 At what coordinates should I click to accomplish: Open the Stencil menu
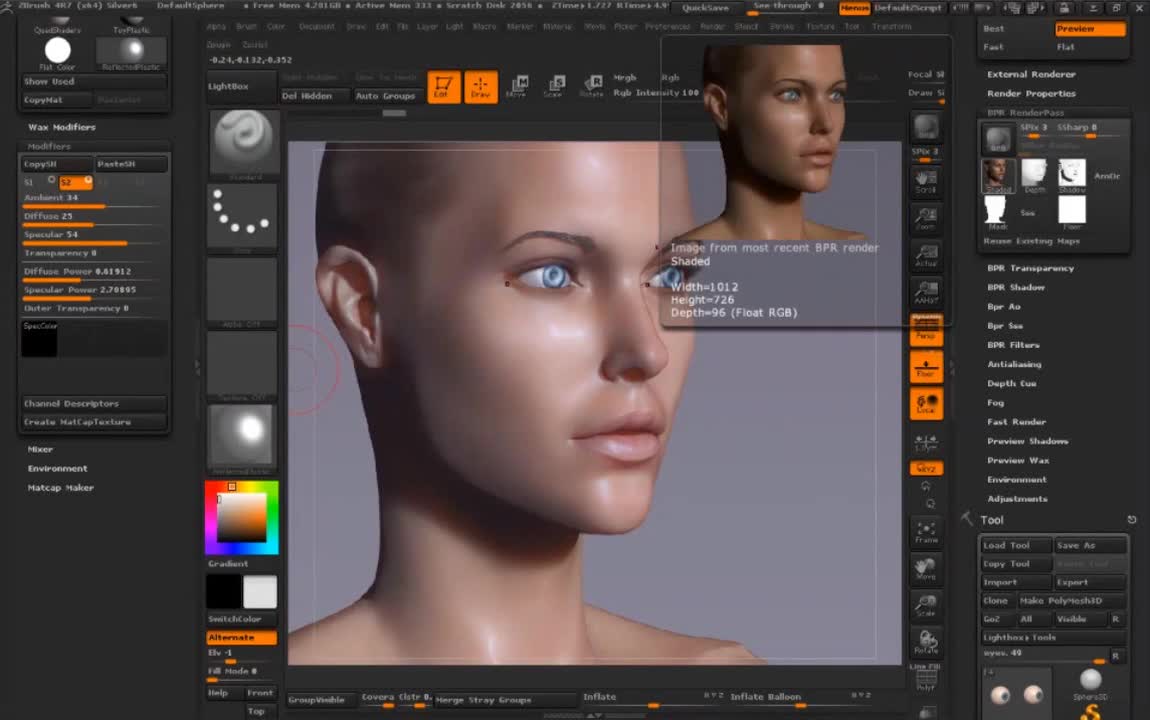pos(747,26)
